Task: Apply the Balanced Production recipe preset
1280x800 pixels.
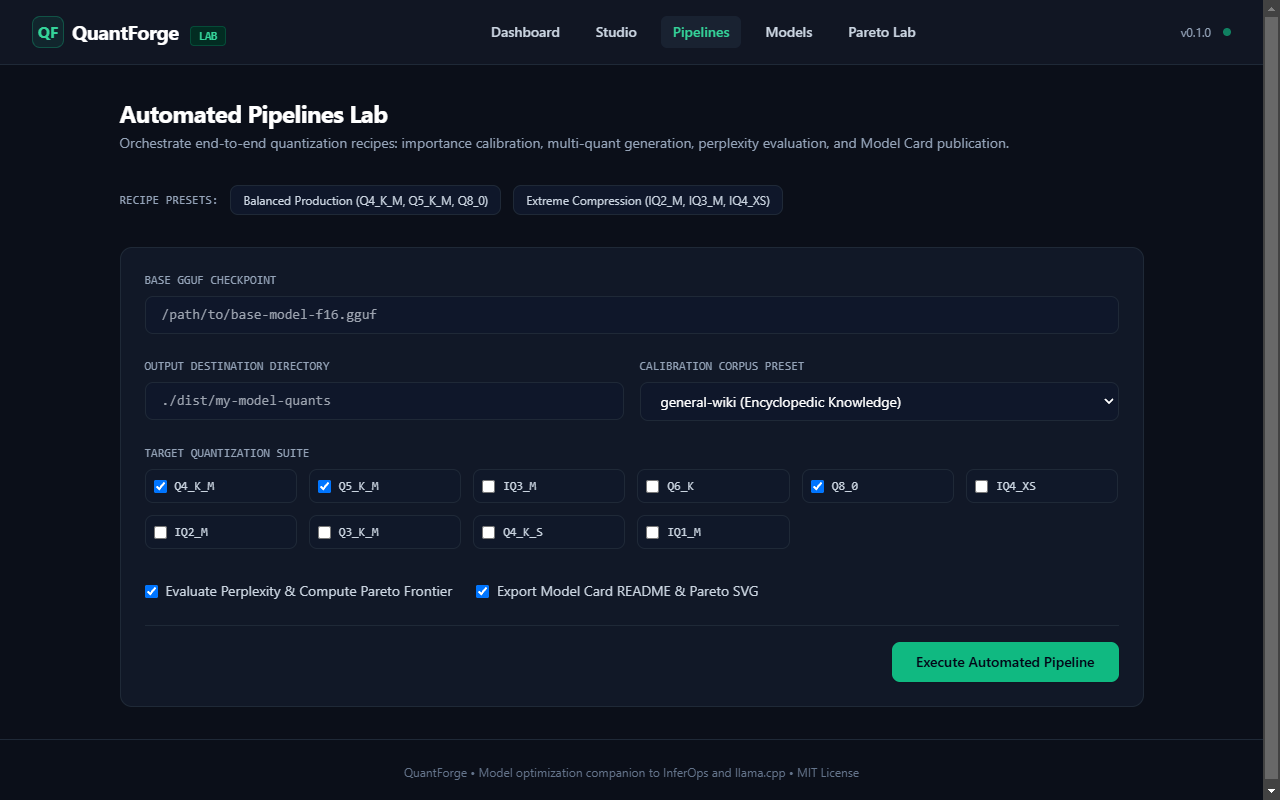Action: click(365, 200)
